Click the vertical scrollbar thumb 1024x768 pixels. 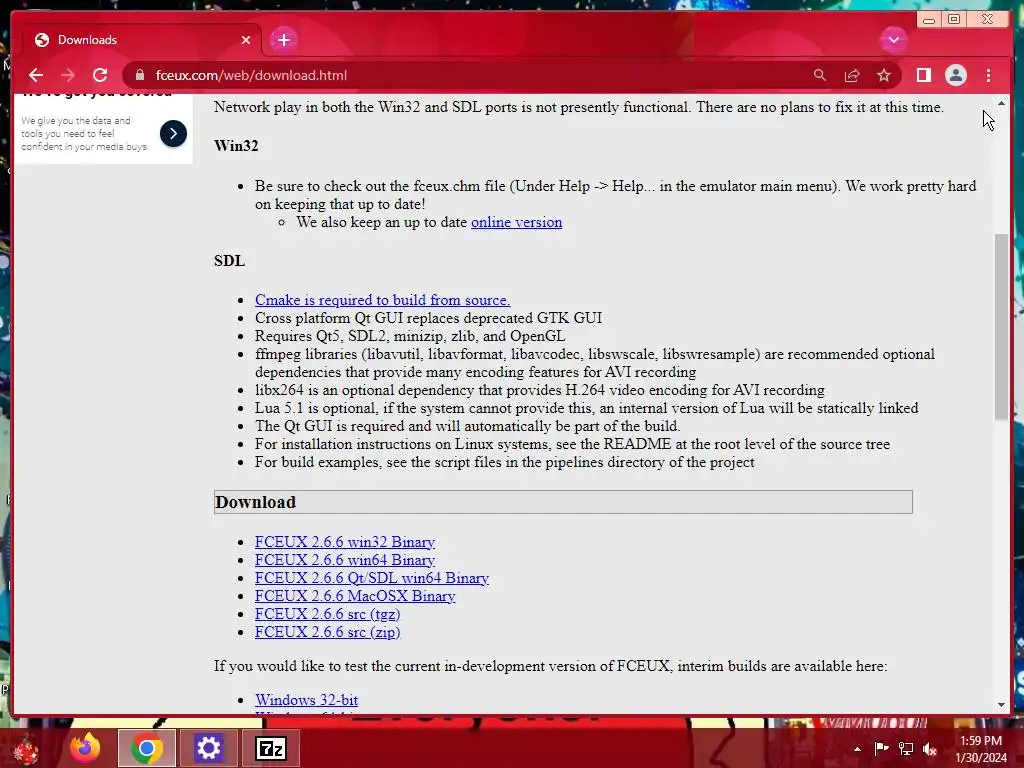(x=1001, y=327)
